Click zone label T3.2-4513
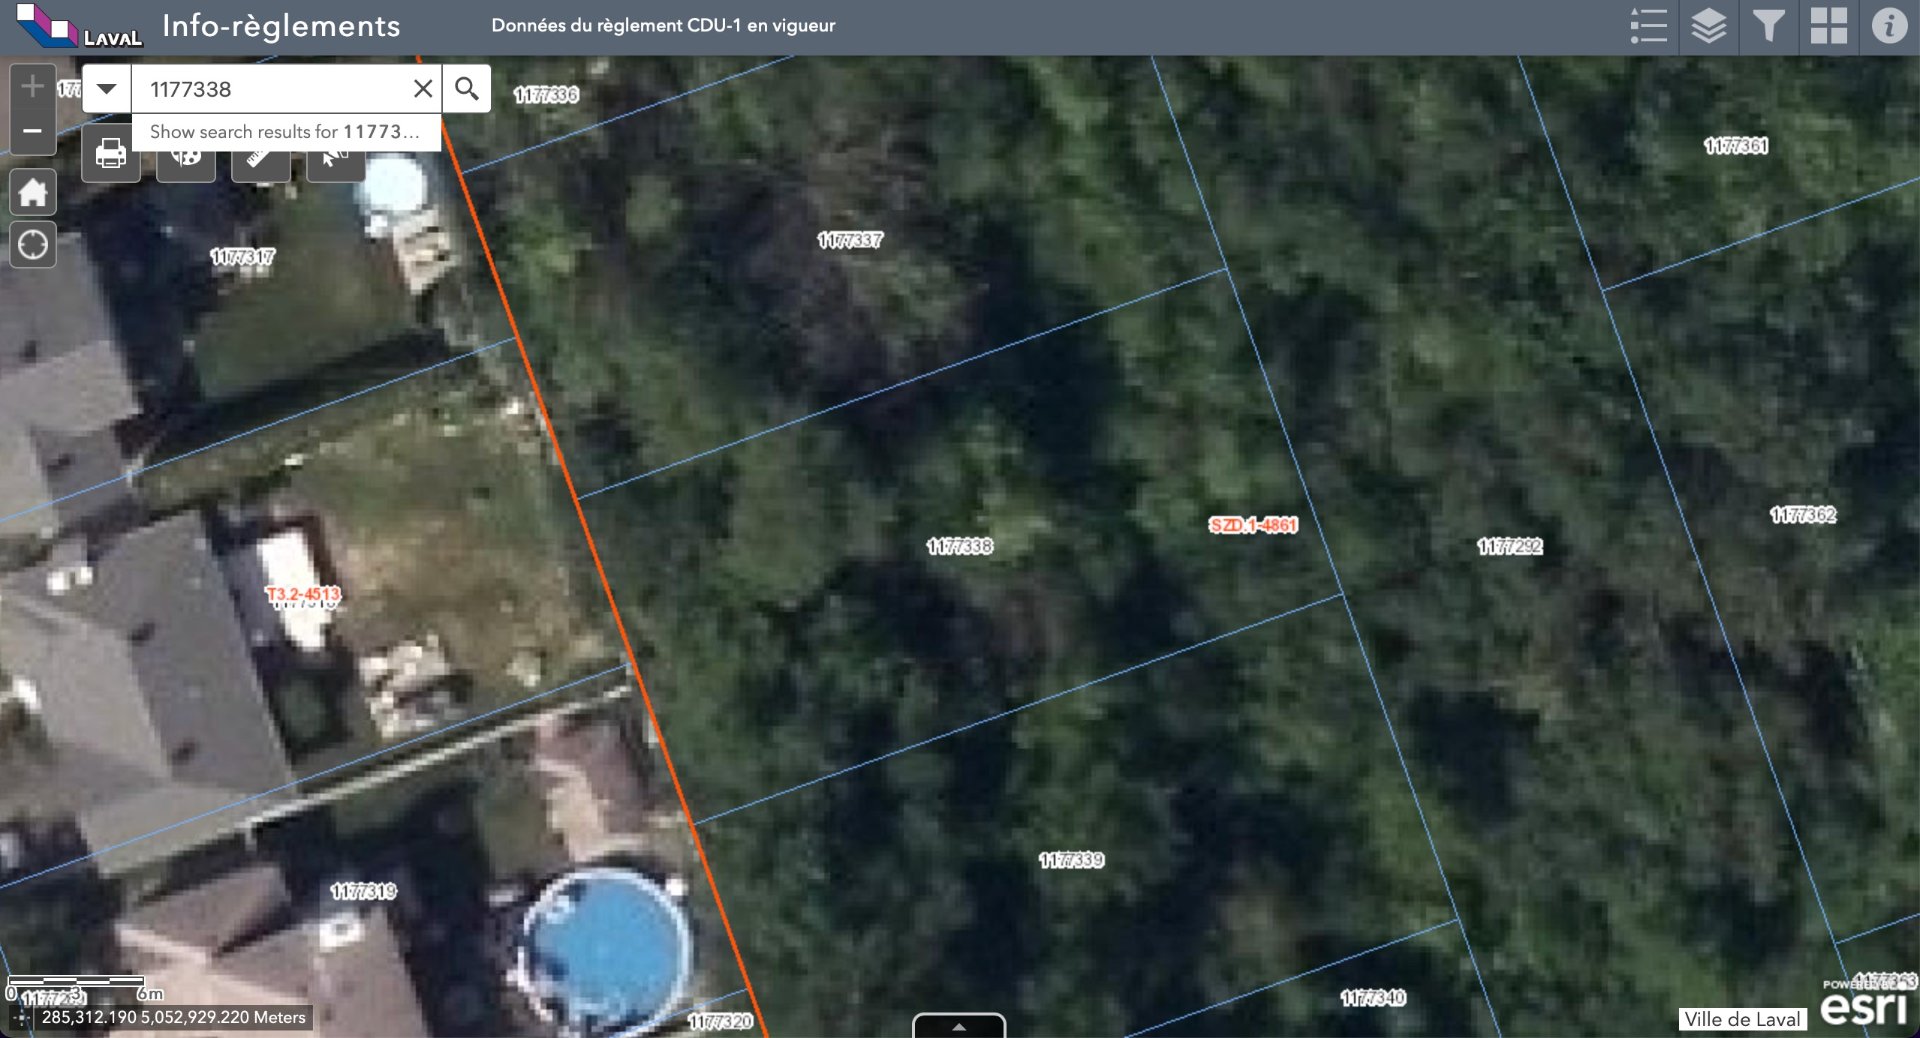This screenshot has width=1920, height=1038. point(303,594)
